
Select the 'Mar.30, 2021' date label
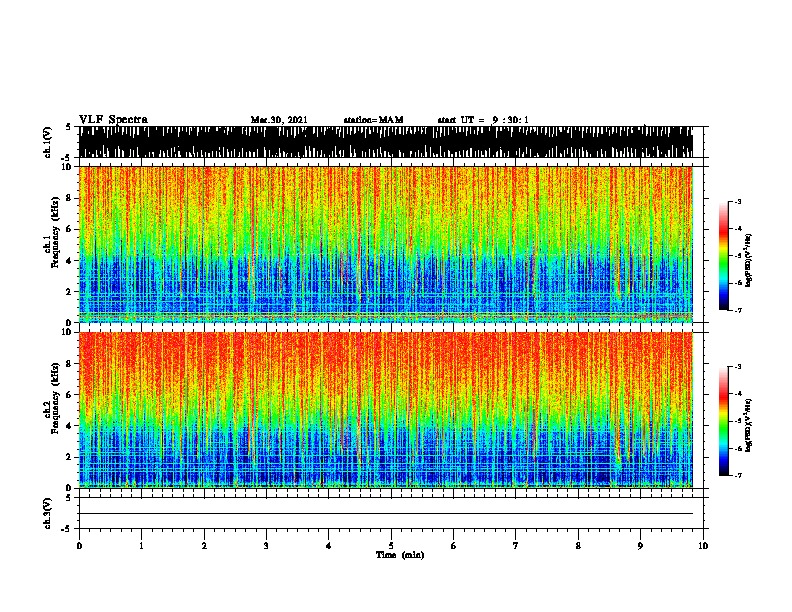pyautogui.click(x=279, y=120)
